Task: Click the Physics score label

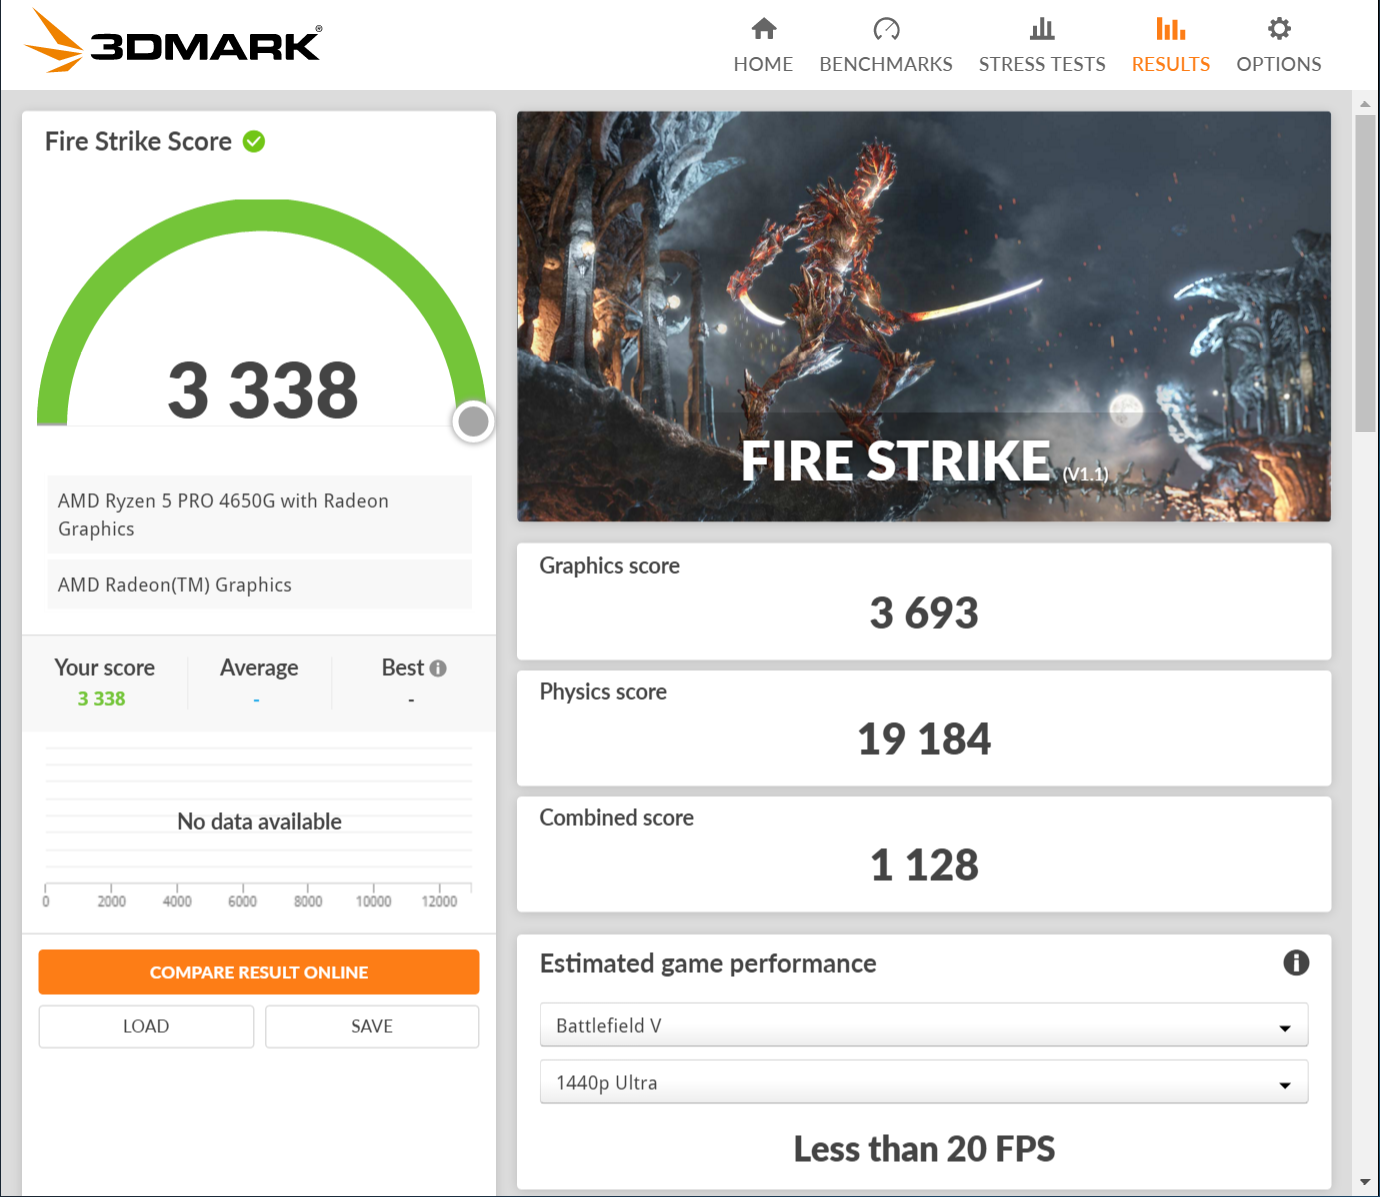Action: pyautogui.click(x=603, y=692)
